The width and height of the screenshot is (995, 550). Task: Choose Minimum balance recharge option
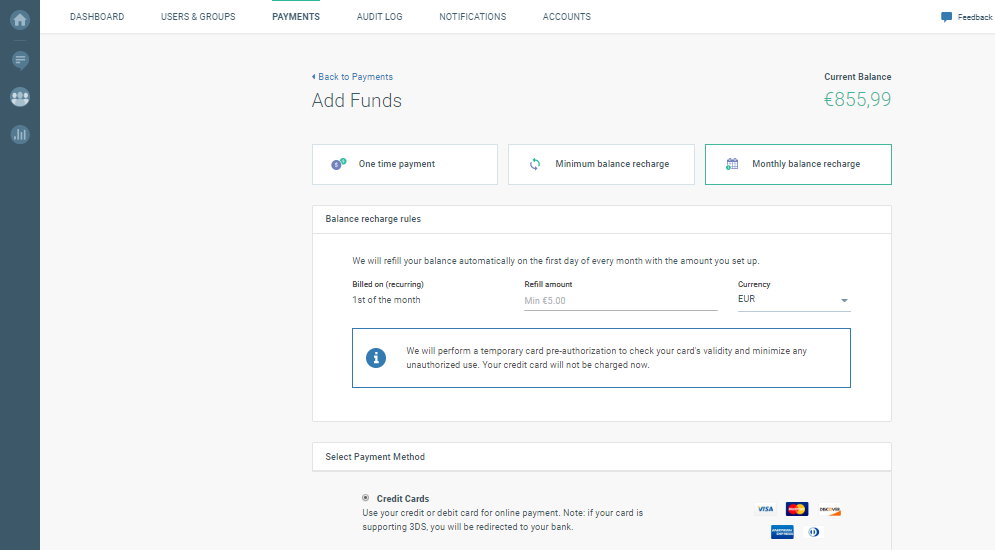(601, 164)
